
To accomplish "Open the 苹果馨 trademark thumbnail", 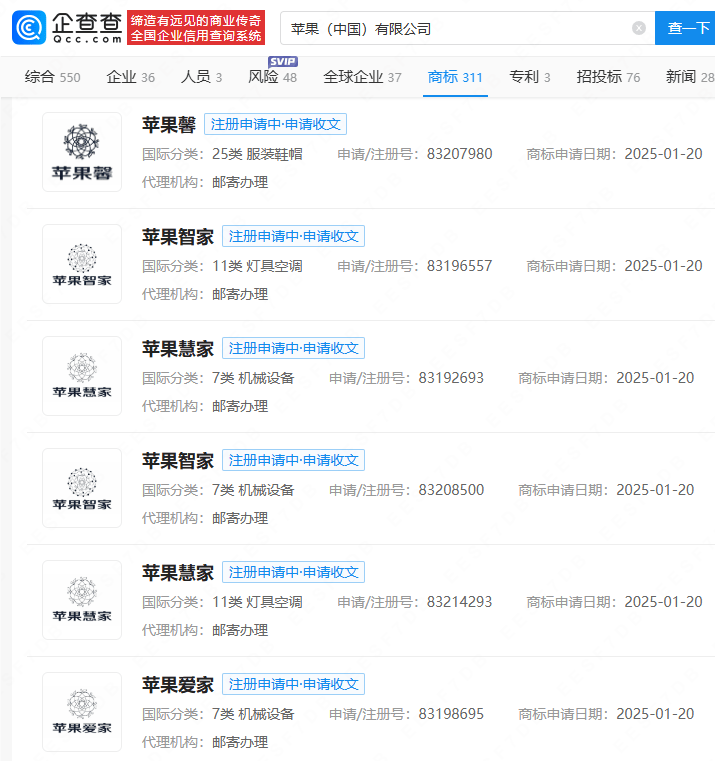I will tap(82, 152).
